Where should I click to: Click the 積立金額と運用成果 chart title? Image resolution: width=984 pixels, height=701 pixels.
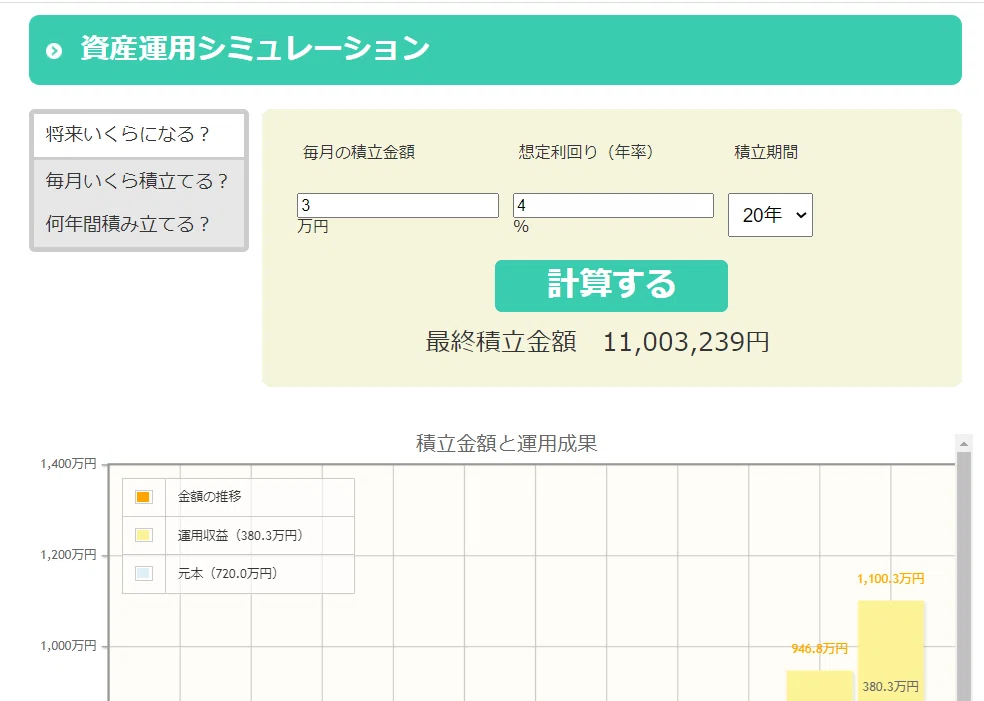pos(506,444)
